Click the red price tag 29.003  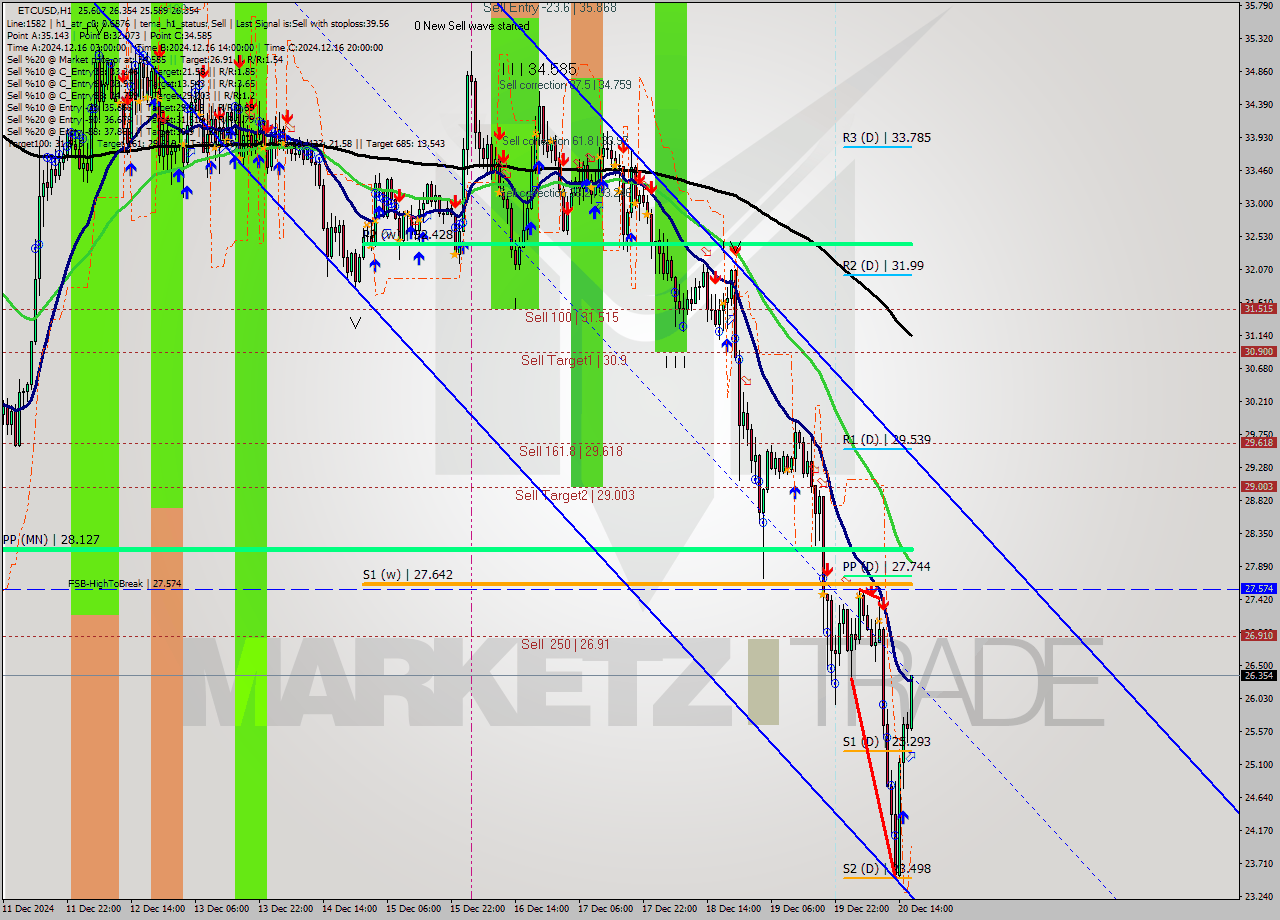click(1258, 486)
